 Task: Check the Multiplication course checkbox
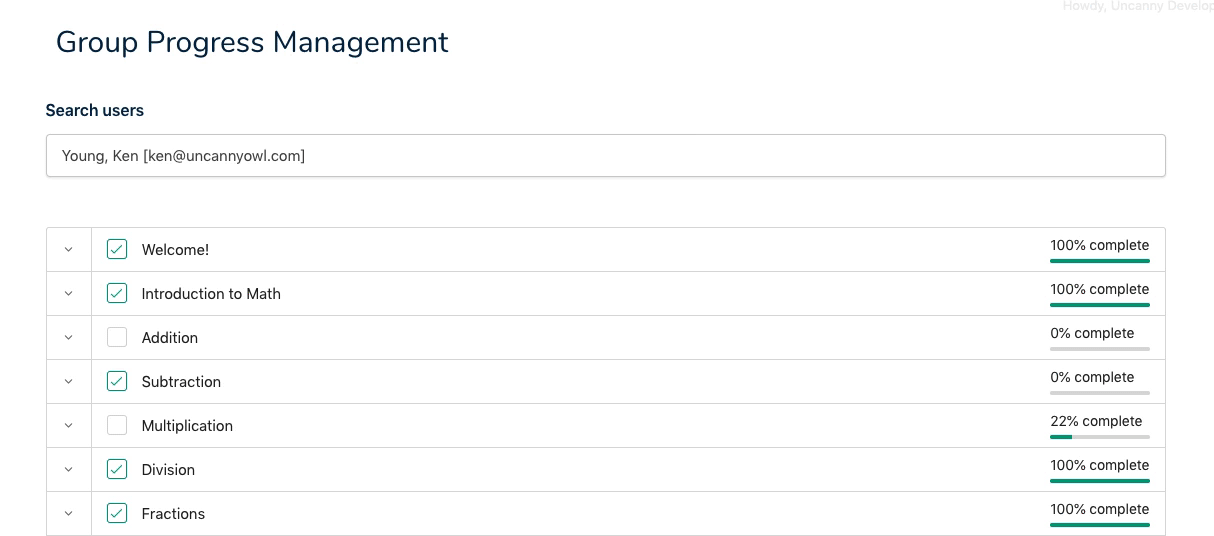117,425
